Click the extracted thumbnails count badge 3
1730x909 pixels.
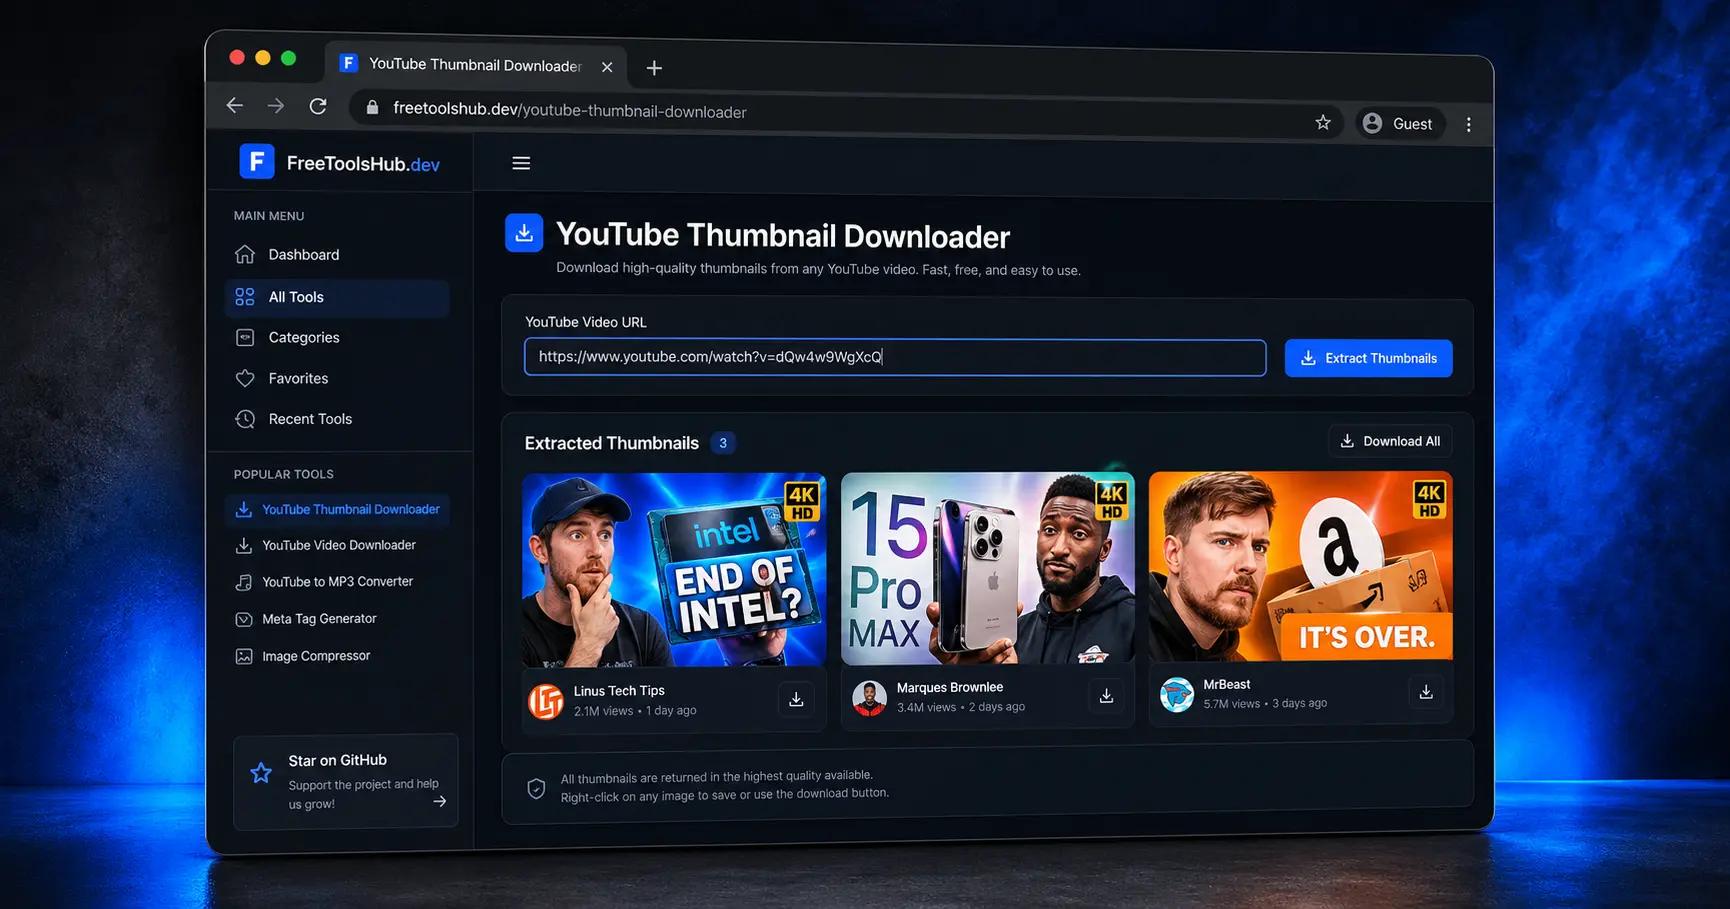point(723,443)
